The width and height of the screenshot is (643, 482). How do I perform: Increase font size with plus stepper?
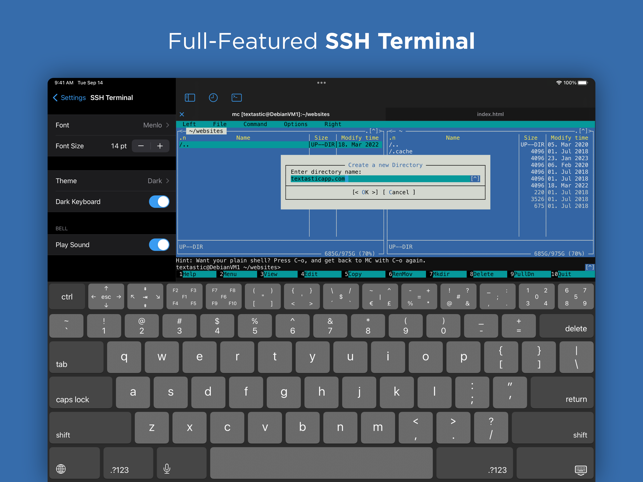click(160, 146)
